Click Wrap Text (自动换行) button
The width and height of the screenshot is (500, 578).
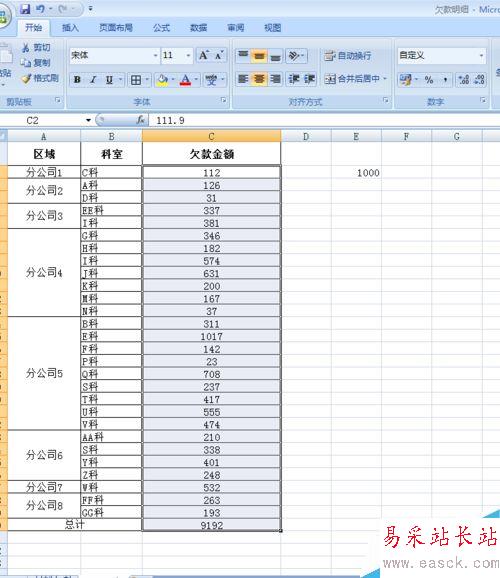coord(348,56)
